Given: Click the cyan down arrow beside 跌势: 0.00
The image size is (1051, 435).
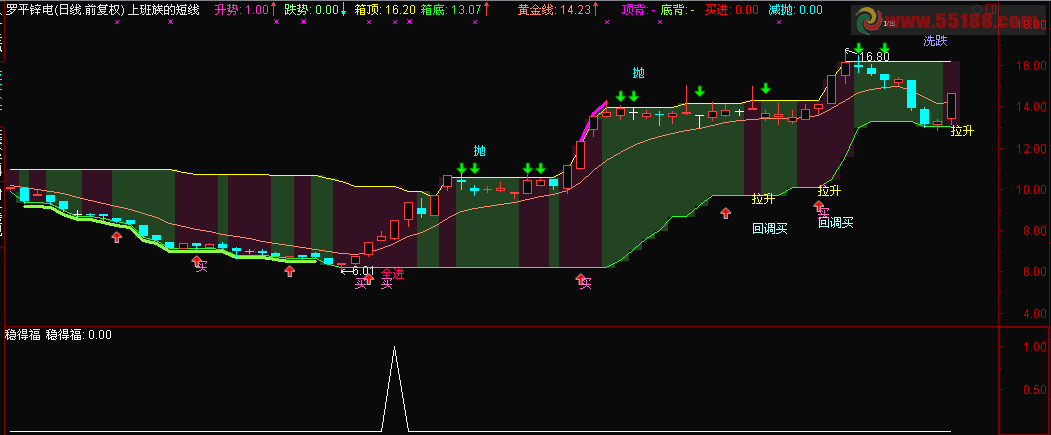Looking at the screenshot, I should 344,9.
